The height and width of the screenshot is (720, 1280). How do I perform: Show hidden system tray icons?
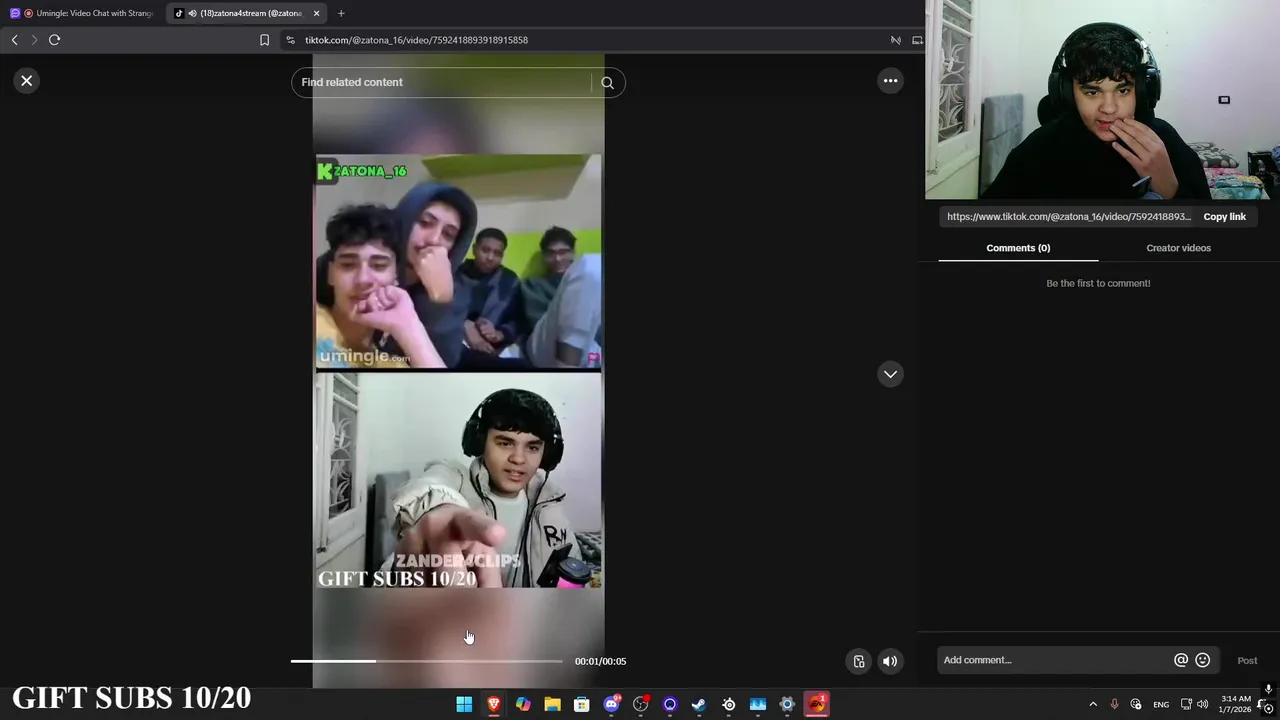point(1093,705)
